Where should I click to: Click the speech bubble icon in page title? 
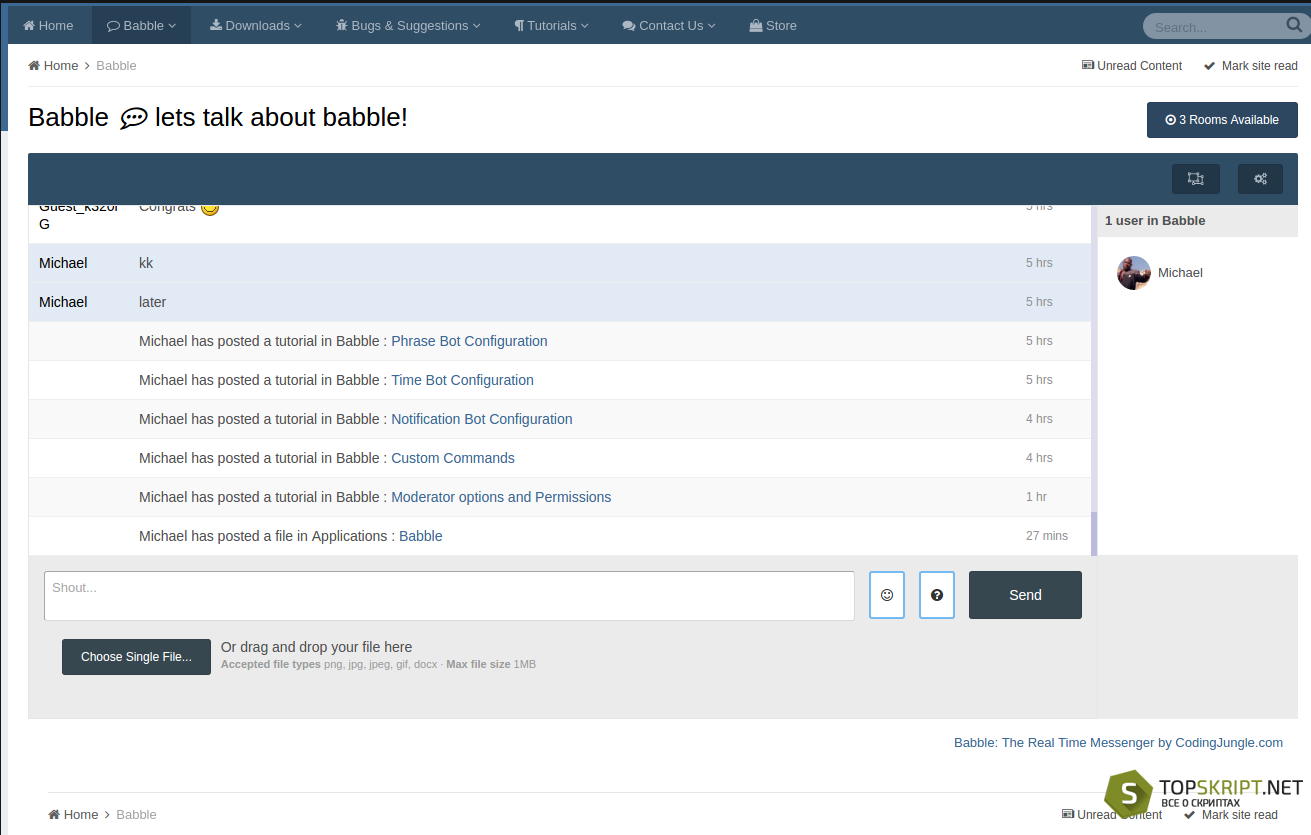133,119
